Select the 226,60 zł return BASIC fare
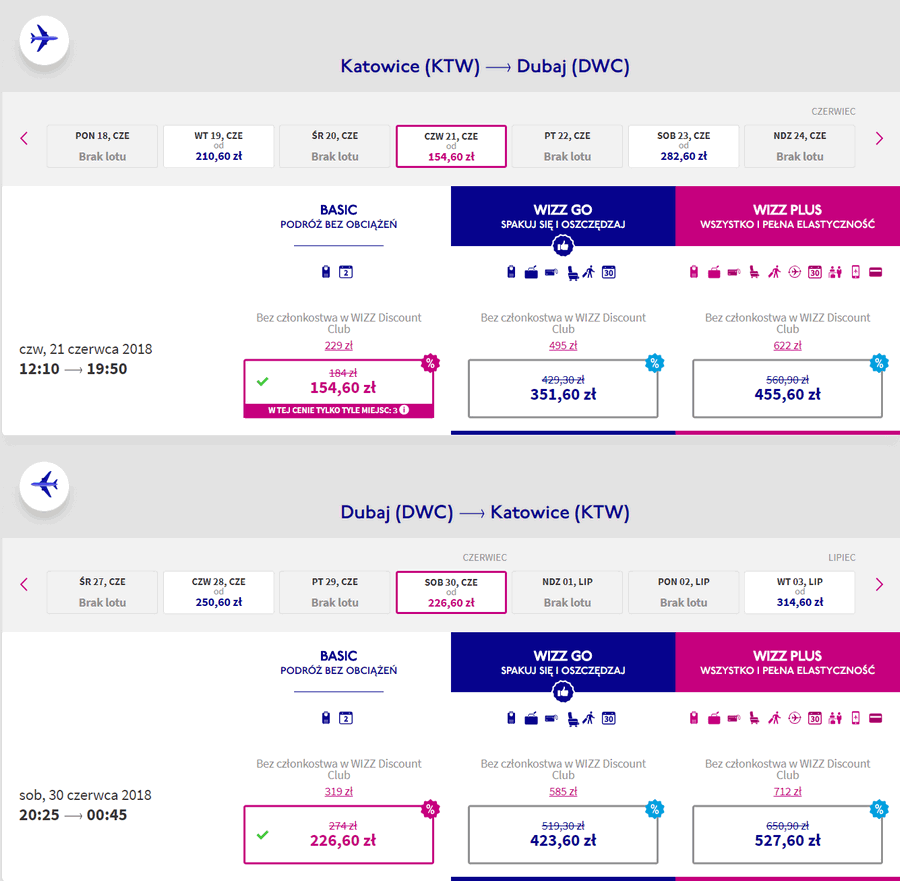The width and height of the screenshot is (900, 881). tap(339, 835)
